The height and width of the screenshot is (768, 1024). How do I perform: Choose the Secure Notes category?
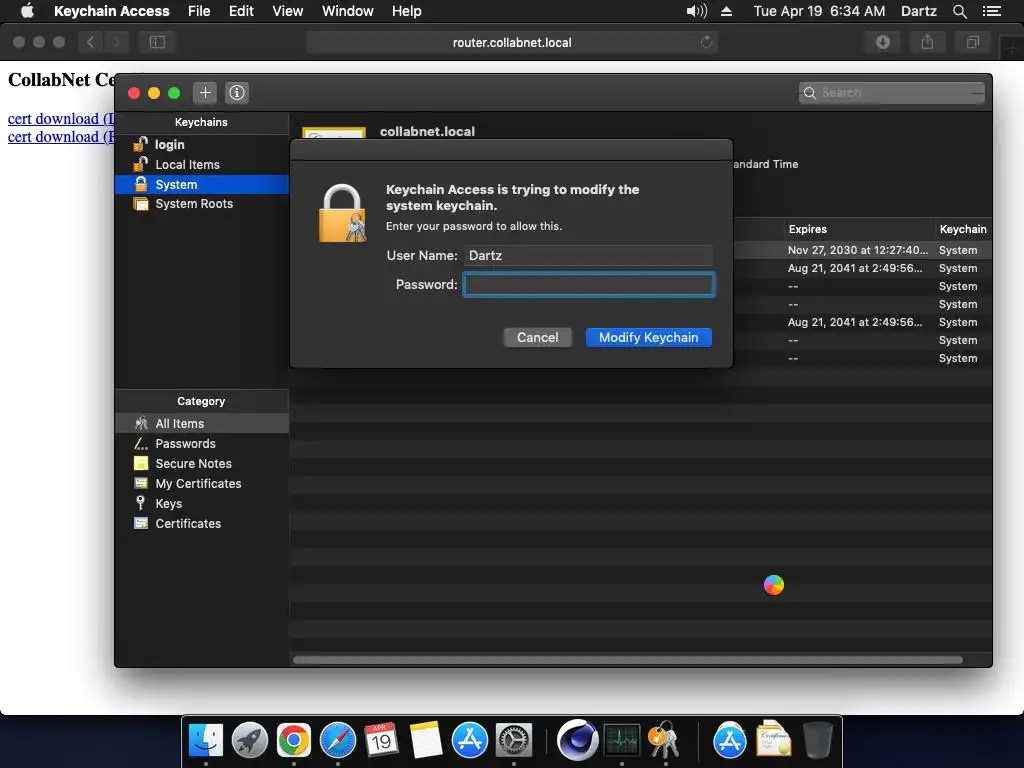coord(193,464)
